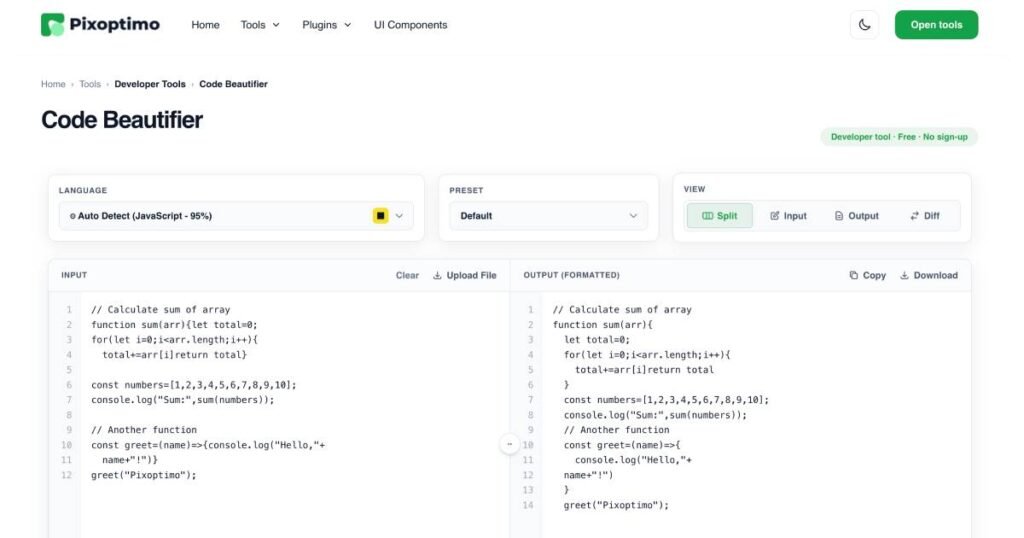Image resolution: width=1024 pixels, height=538 pixels.
Task: Follow the Tools breadcrumb link
Action: pyautogui.click(x=90, y=84)
